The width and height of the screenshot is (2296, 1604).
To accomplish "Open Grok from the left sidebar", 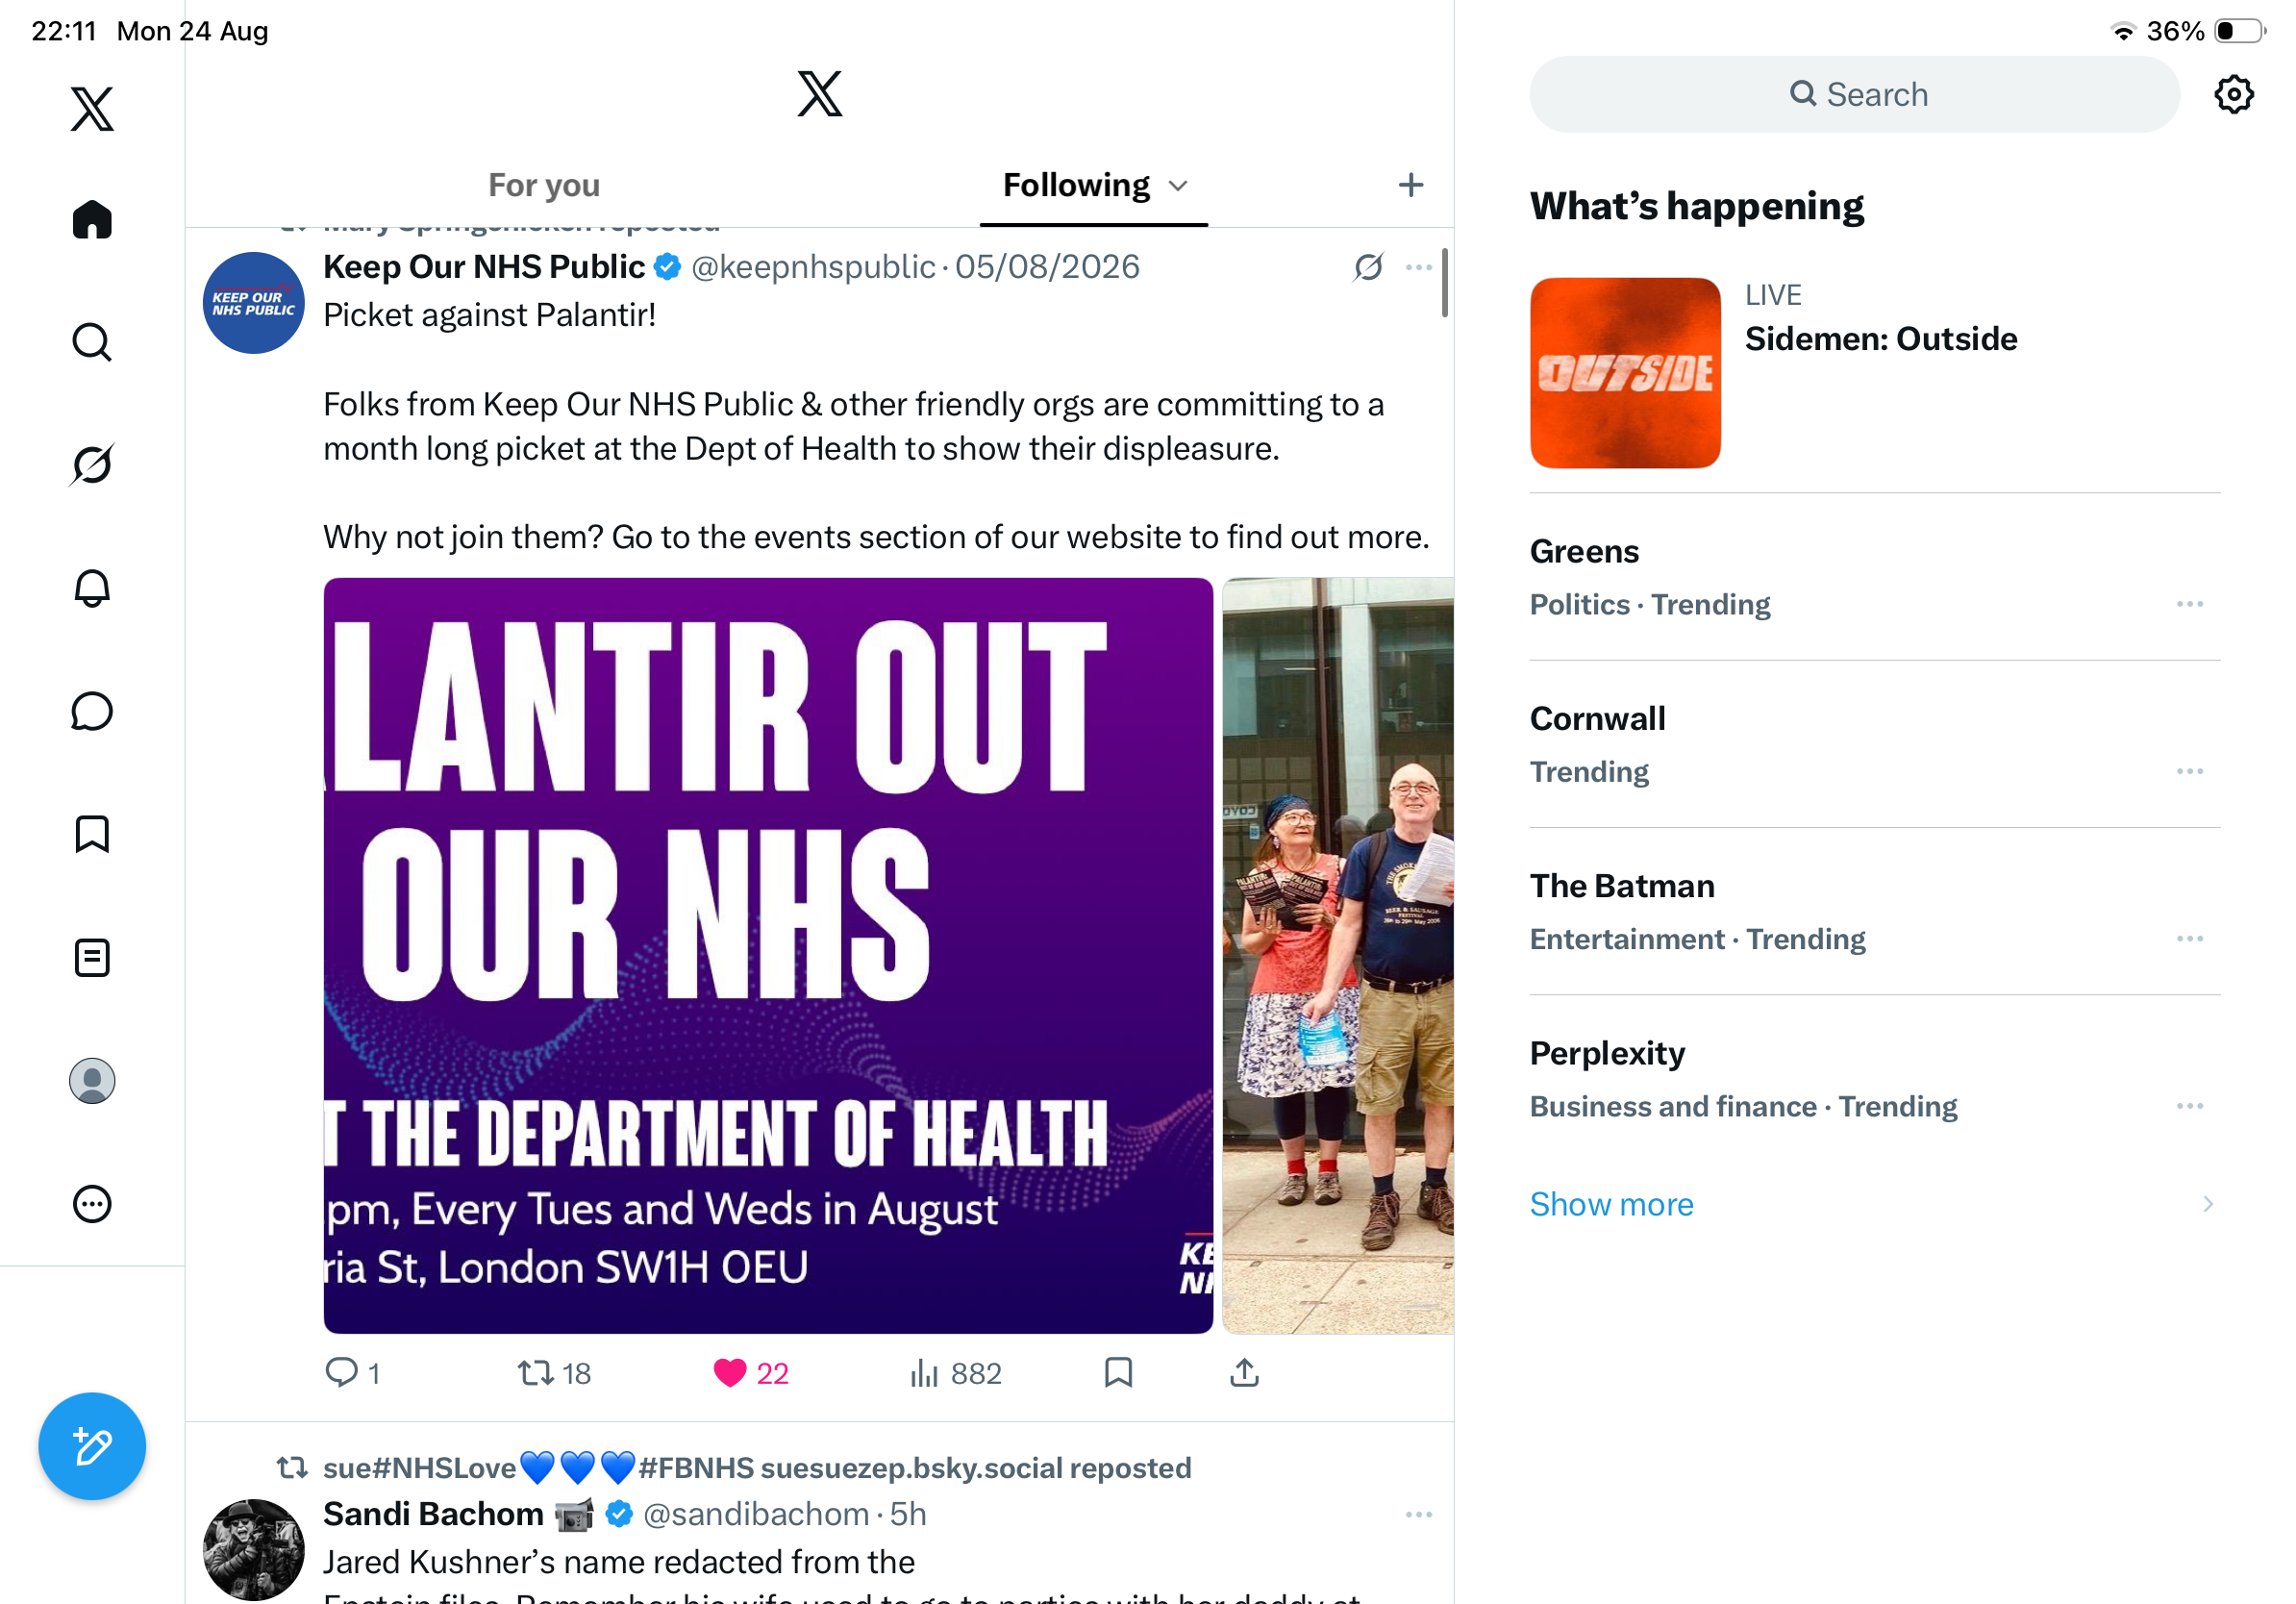I will click(x=92, y=464).
